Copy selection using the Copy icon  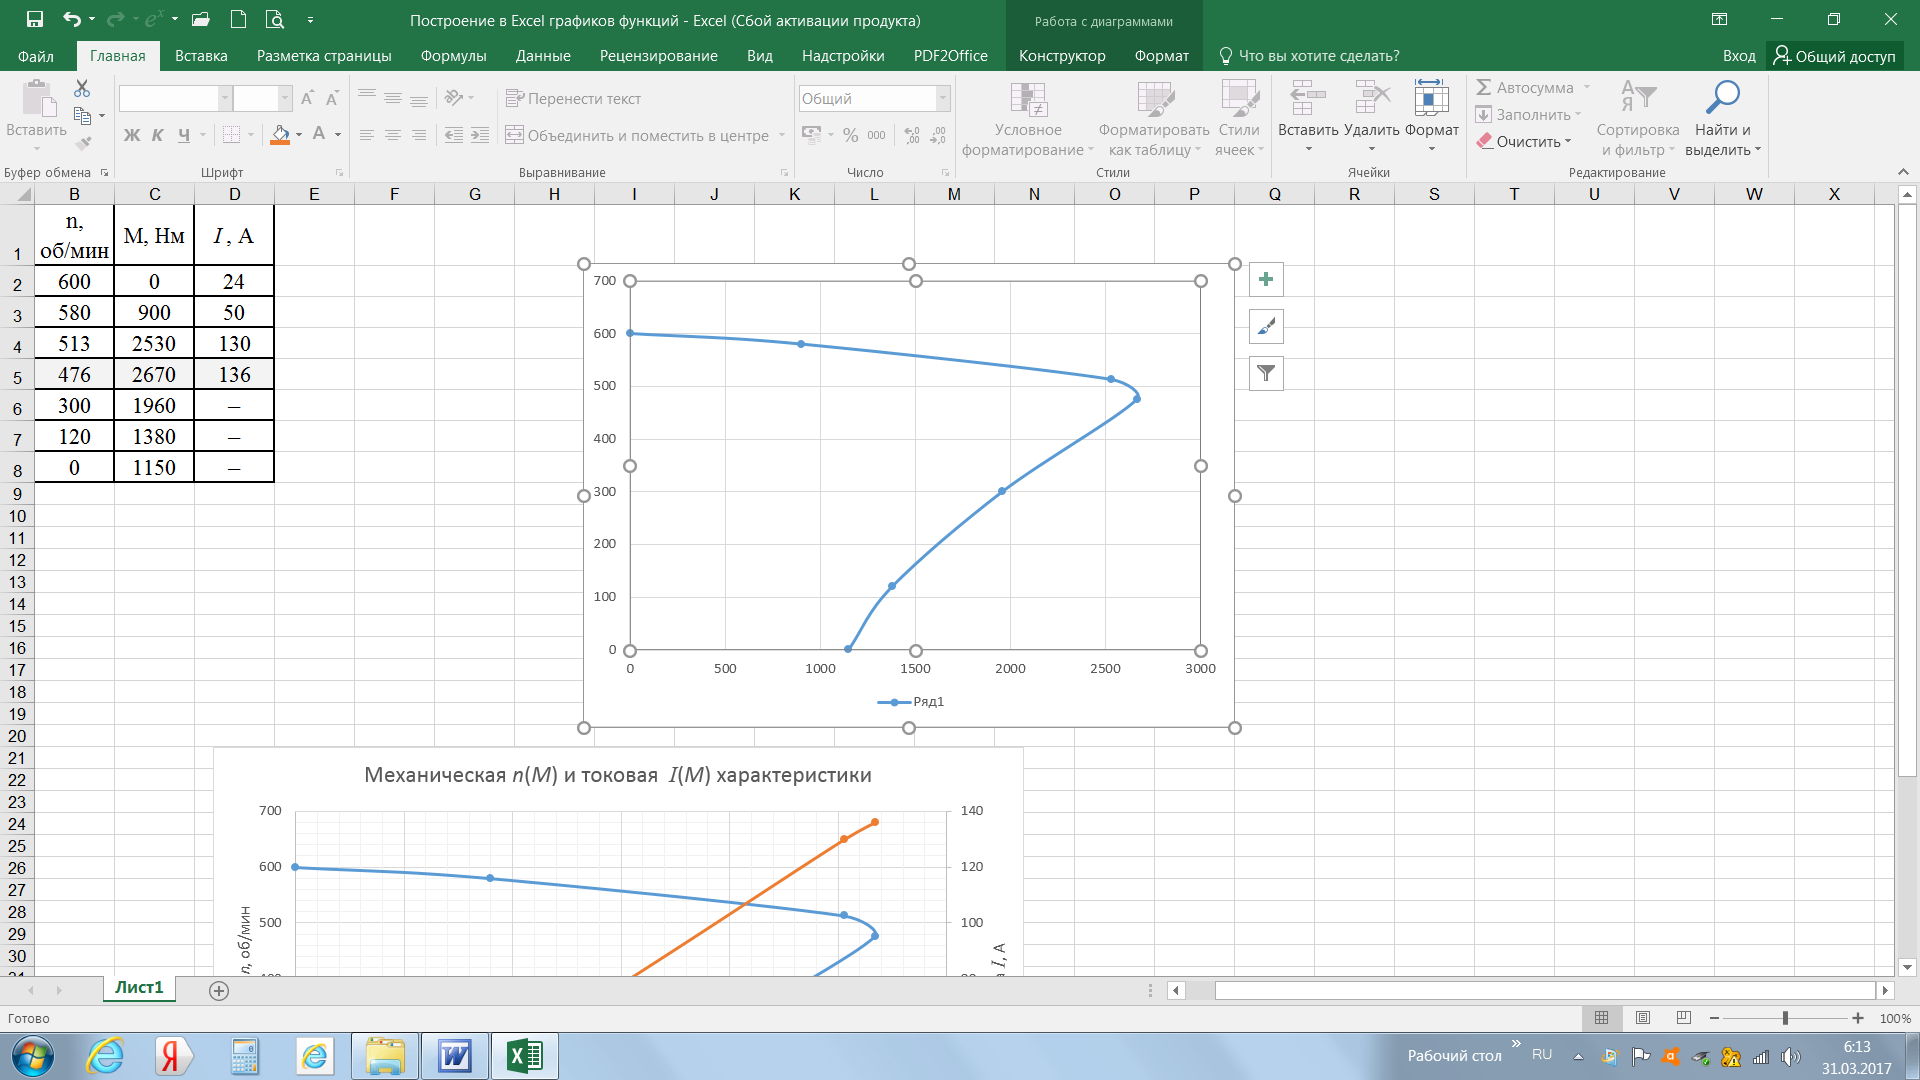[83, 115]
